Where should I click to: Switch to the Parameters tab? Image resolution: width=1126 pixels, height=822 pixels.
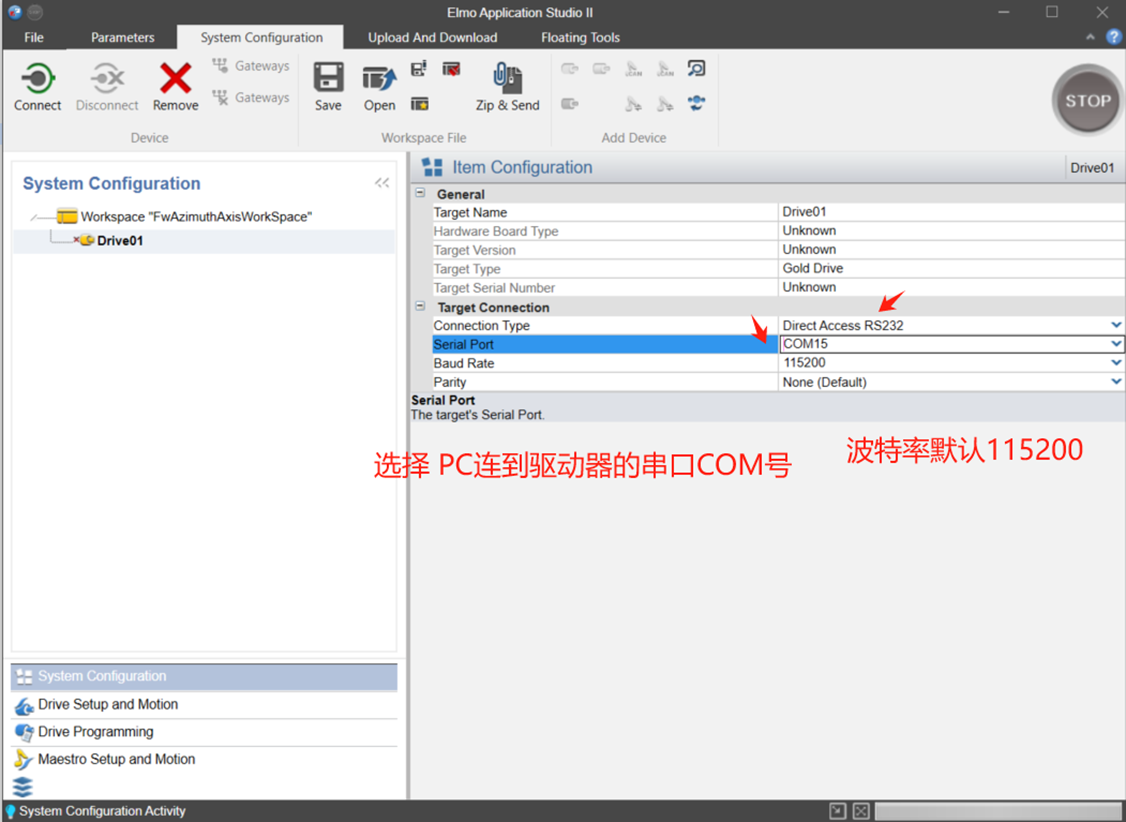pos(123,37)
